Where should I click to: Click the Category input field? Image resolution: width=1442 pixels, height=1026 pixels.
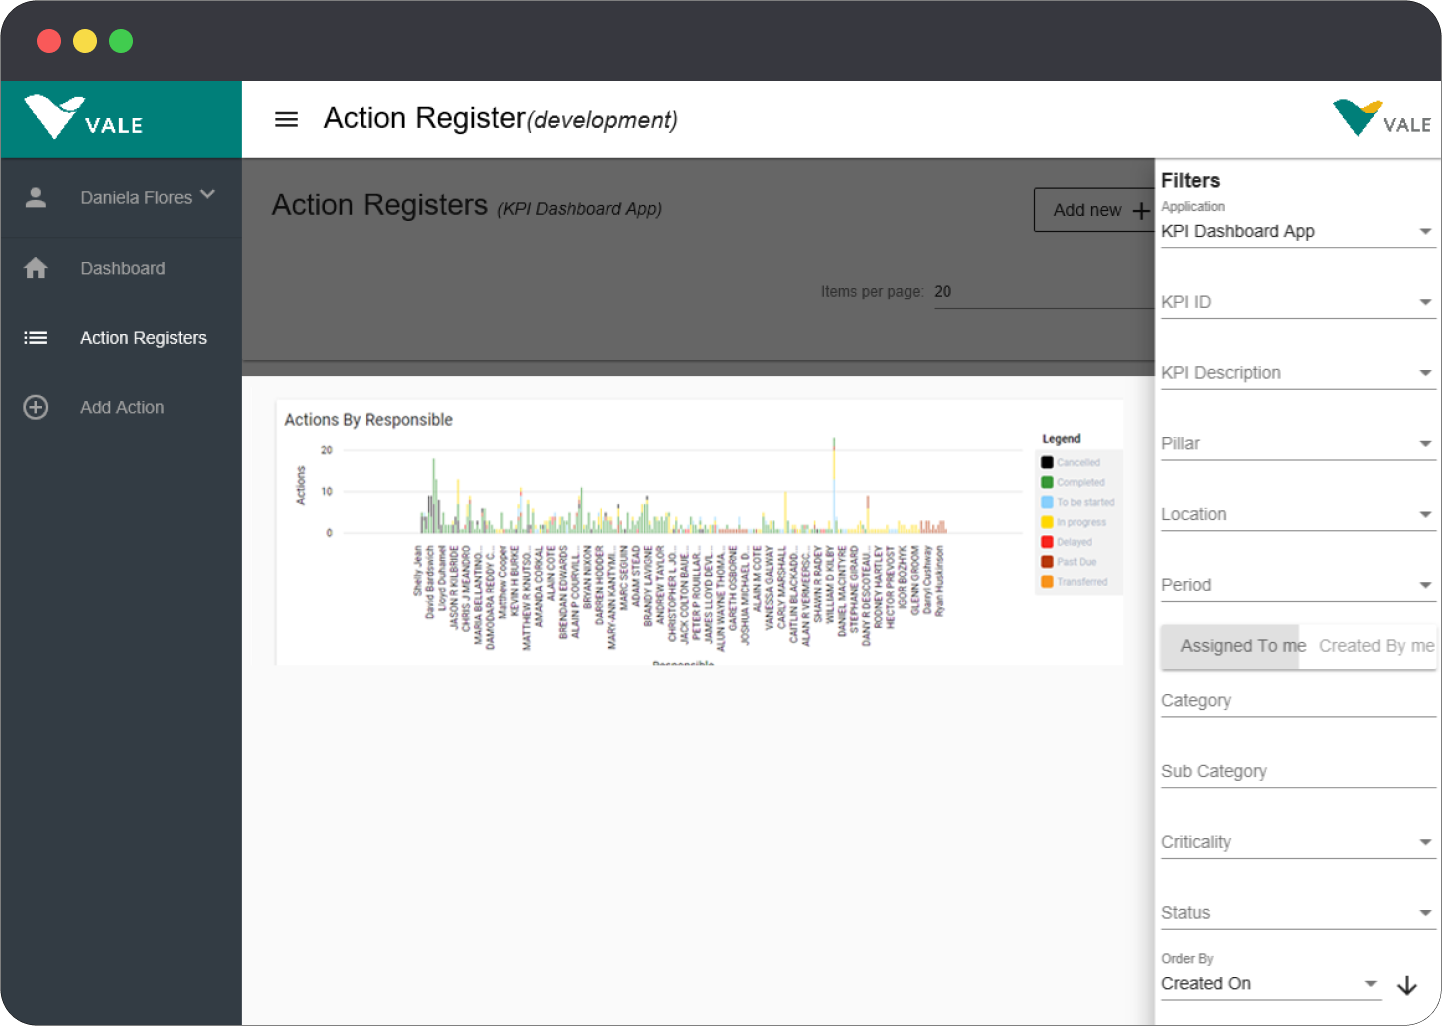(1298, 701)
